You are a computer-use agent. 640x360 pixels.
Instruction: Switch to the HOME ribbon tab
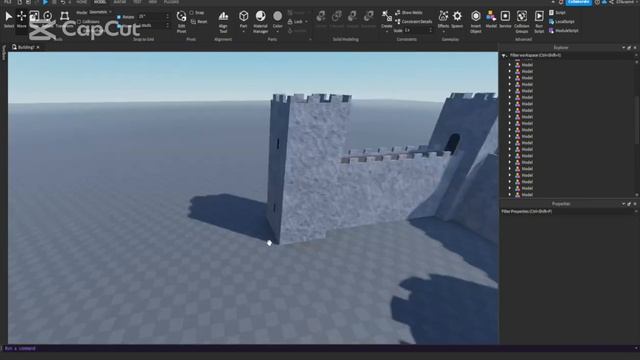click(81, 2)
